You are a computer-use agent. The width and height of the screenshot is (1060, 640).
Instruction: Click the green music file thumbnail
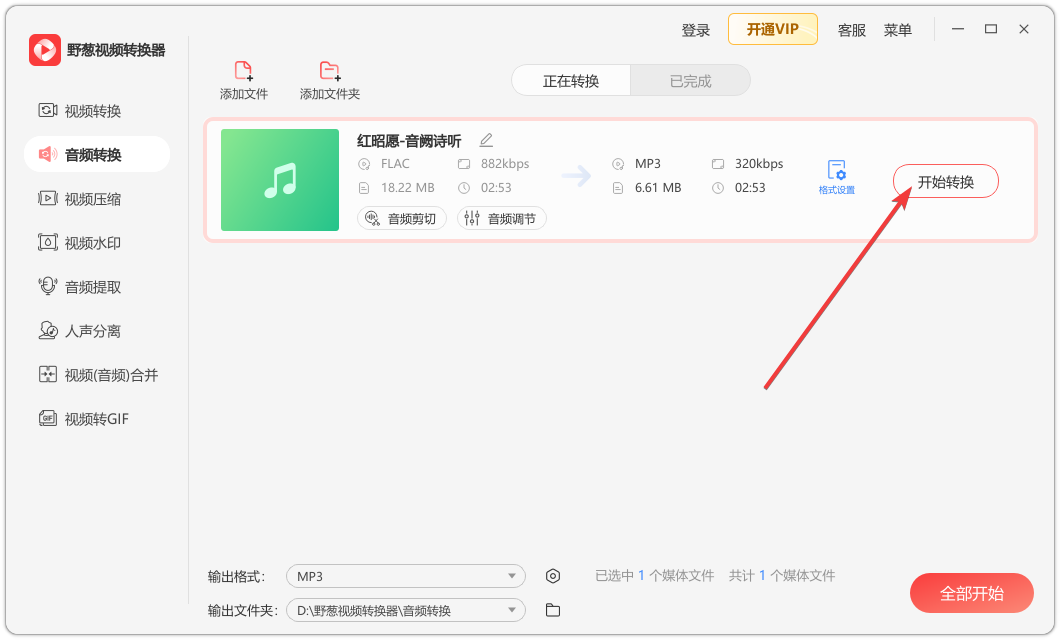pyautogui.click(x=279, y=180)
